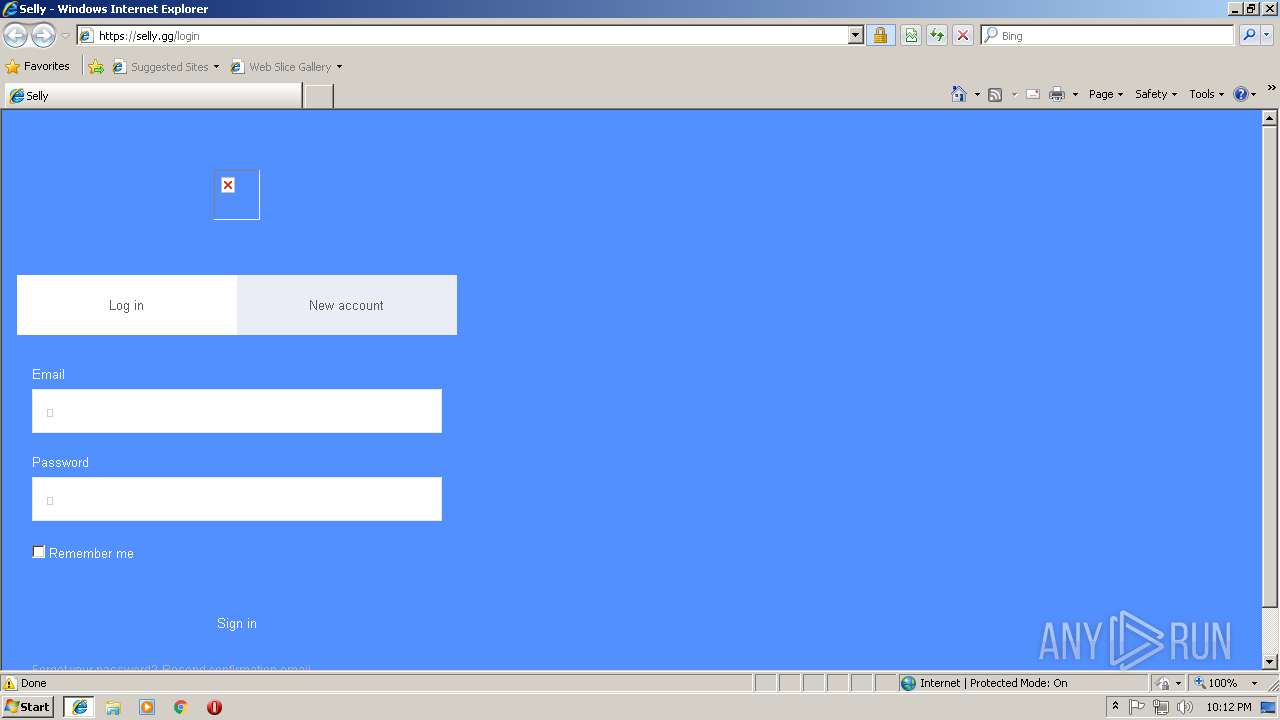Open the Tools menu

[1207, 94]
